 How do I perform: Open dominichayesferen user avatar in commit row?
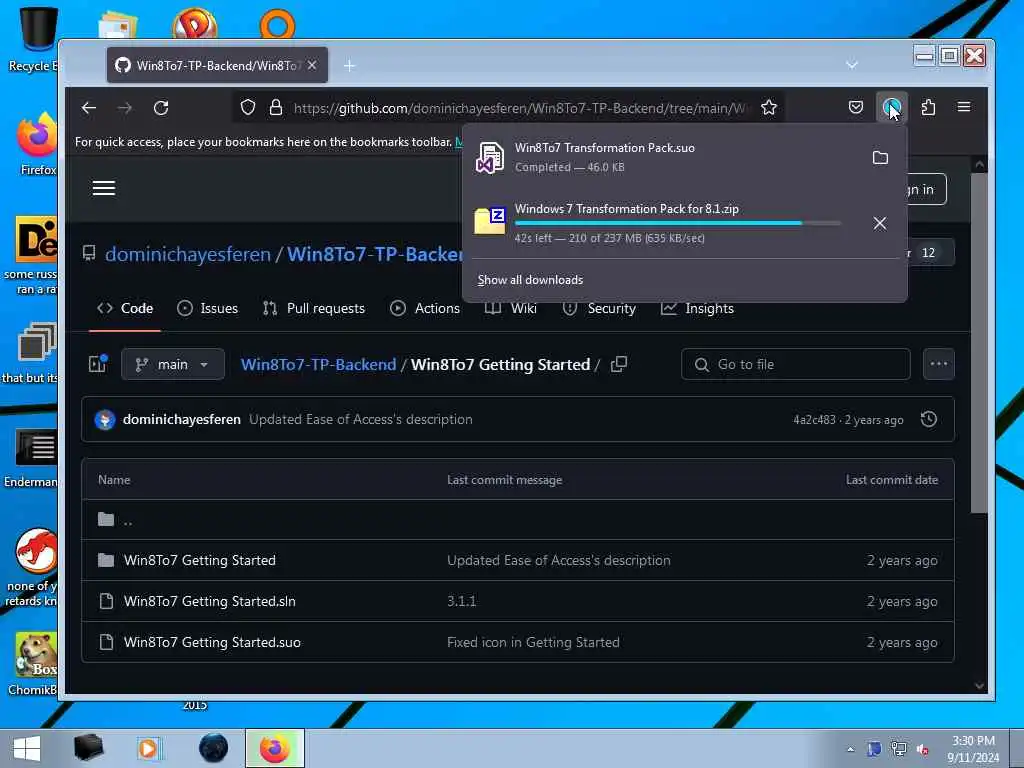tap(104, 419)
